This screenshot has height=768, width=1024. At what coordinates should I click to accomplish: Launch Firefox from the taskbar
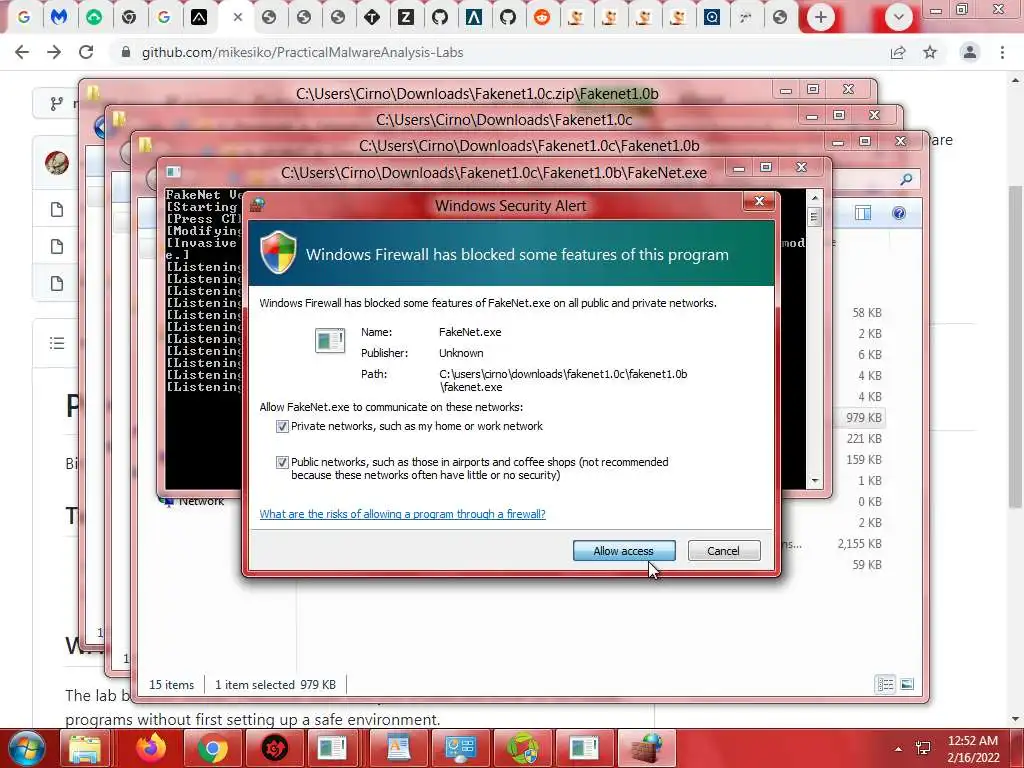(150, 748)
